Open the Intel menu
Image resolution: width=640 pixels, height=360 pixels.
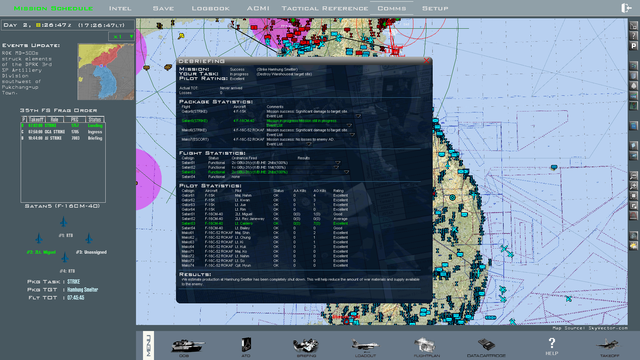click(x=120, y=8)
